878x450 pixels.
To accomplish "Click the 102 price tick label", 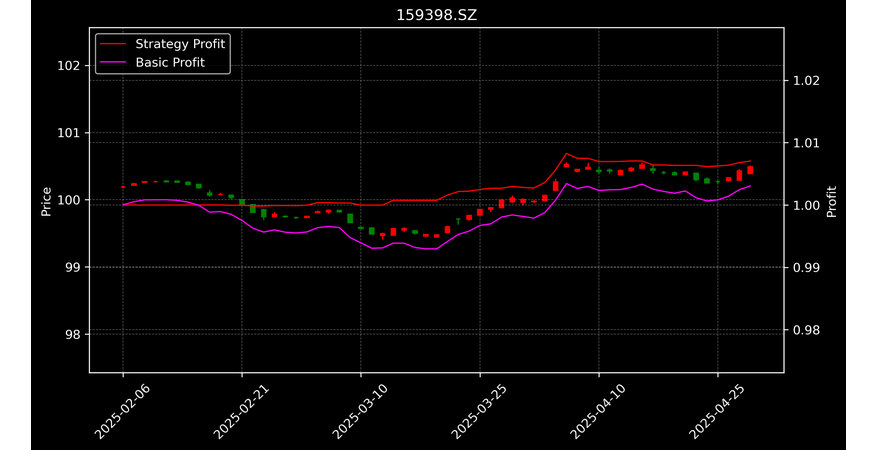I will (x=67, y=65).
